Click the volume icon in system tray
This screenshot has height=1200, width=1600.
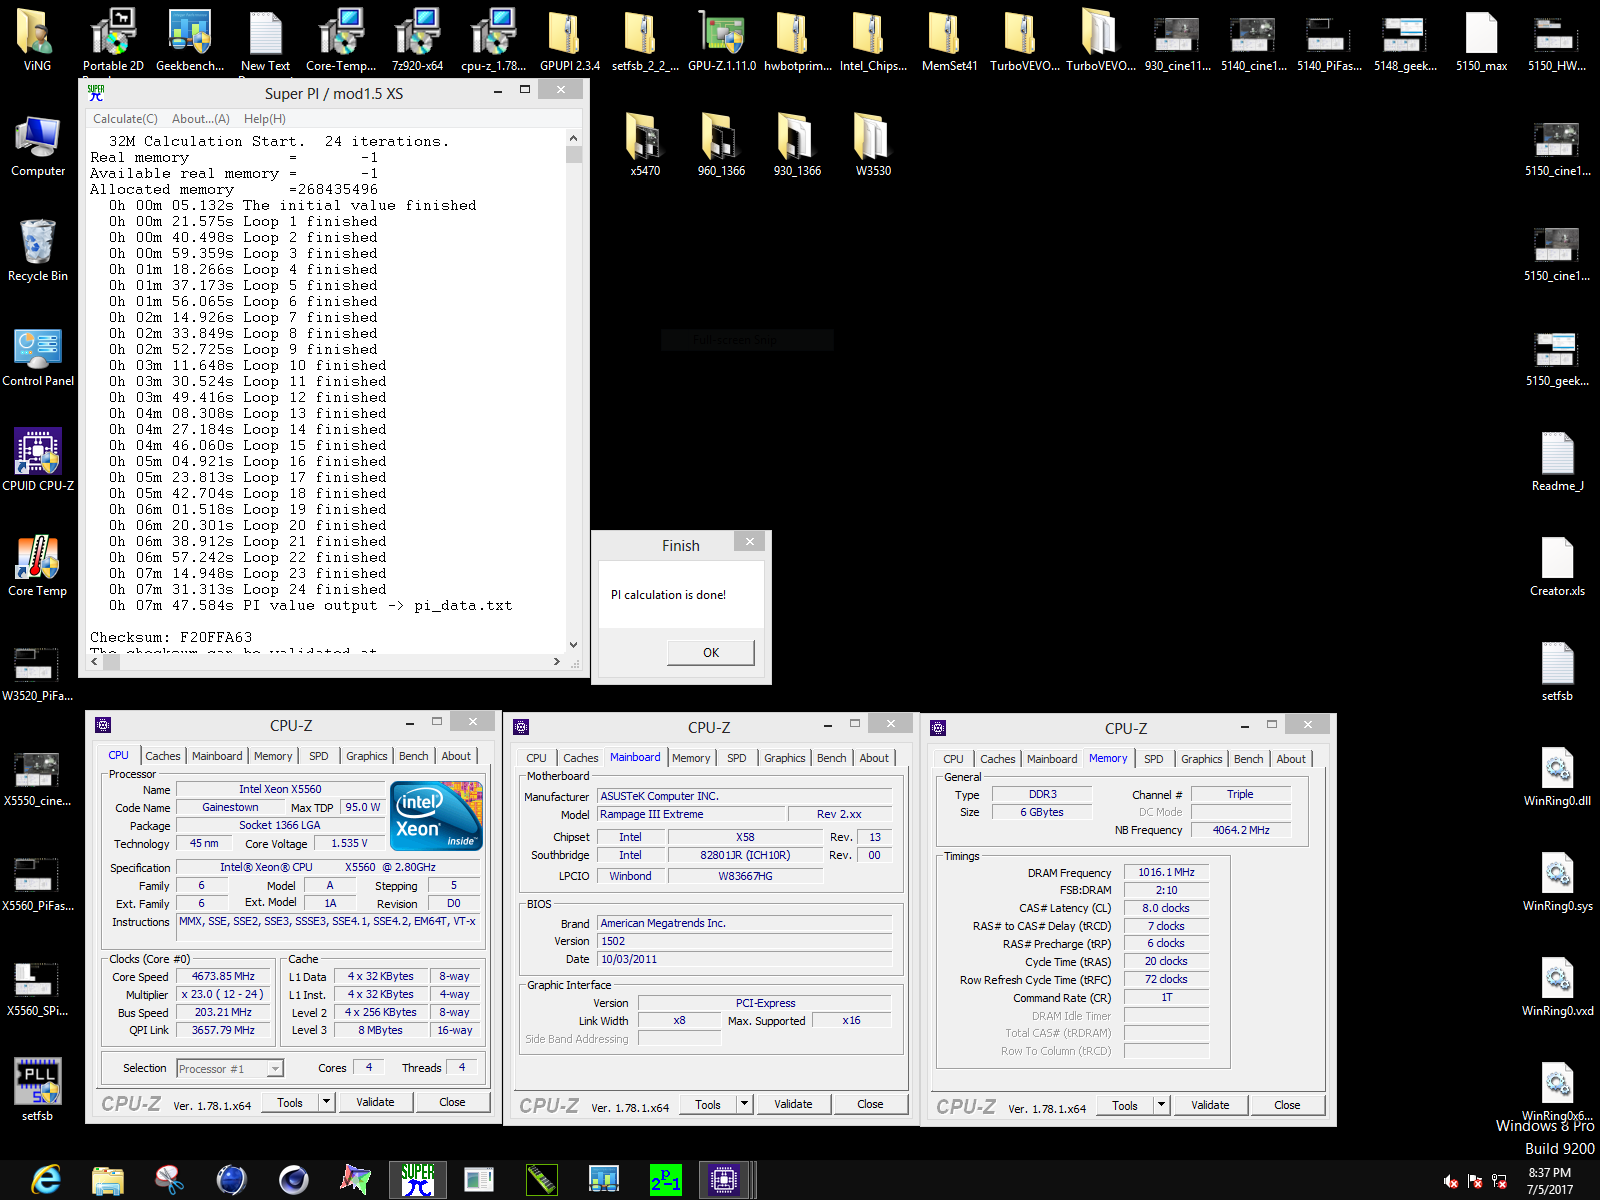pos(1451,1181)
